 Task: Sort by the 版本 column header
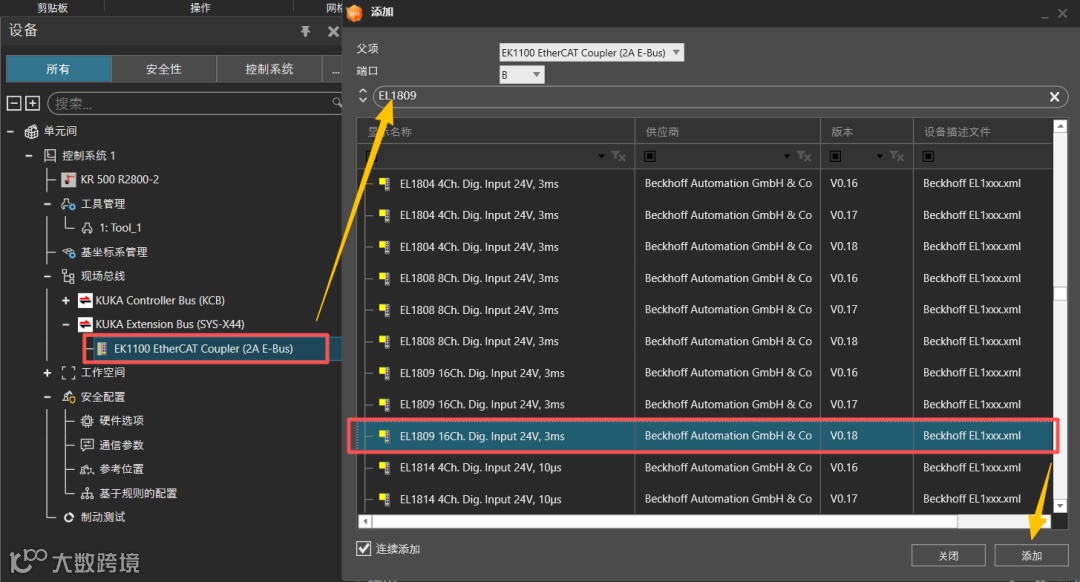point(866,131)
